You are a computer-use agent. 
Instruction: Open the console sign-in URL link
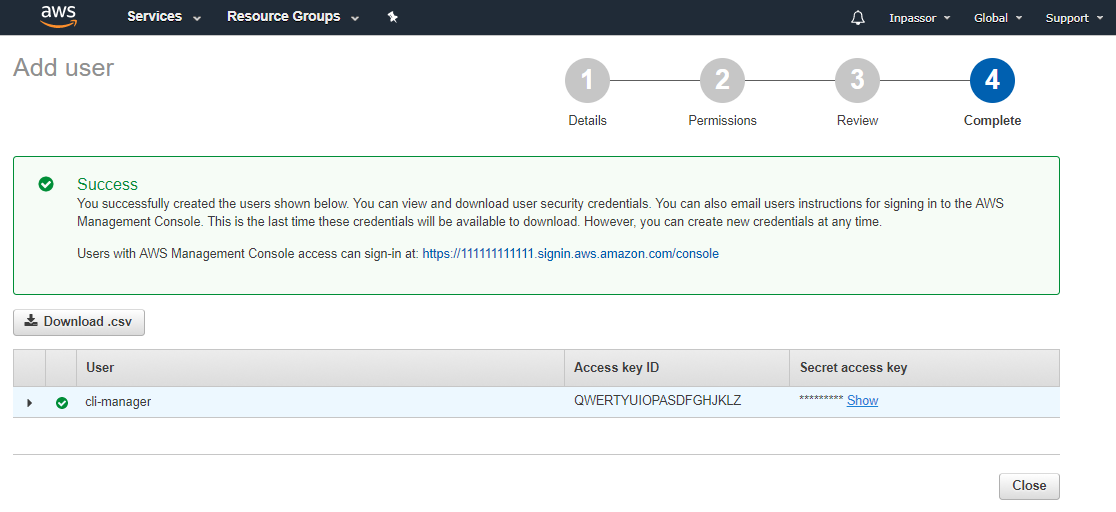click(x=570, y=254)
